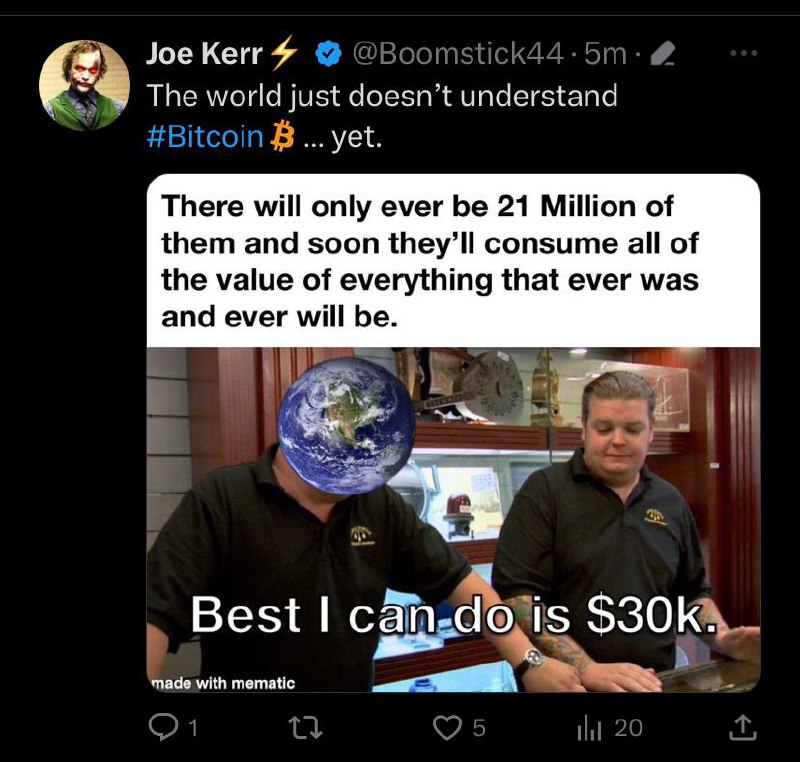Click the Joe Kerr display name
800x762 pixels.
pos(205,53)
